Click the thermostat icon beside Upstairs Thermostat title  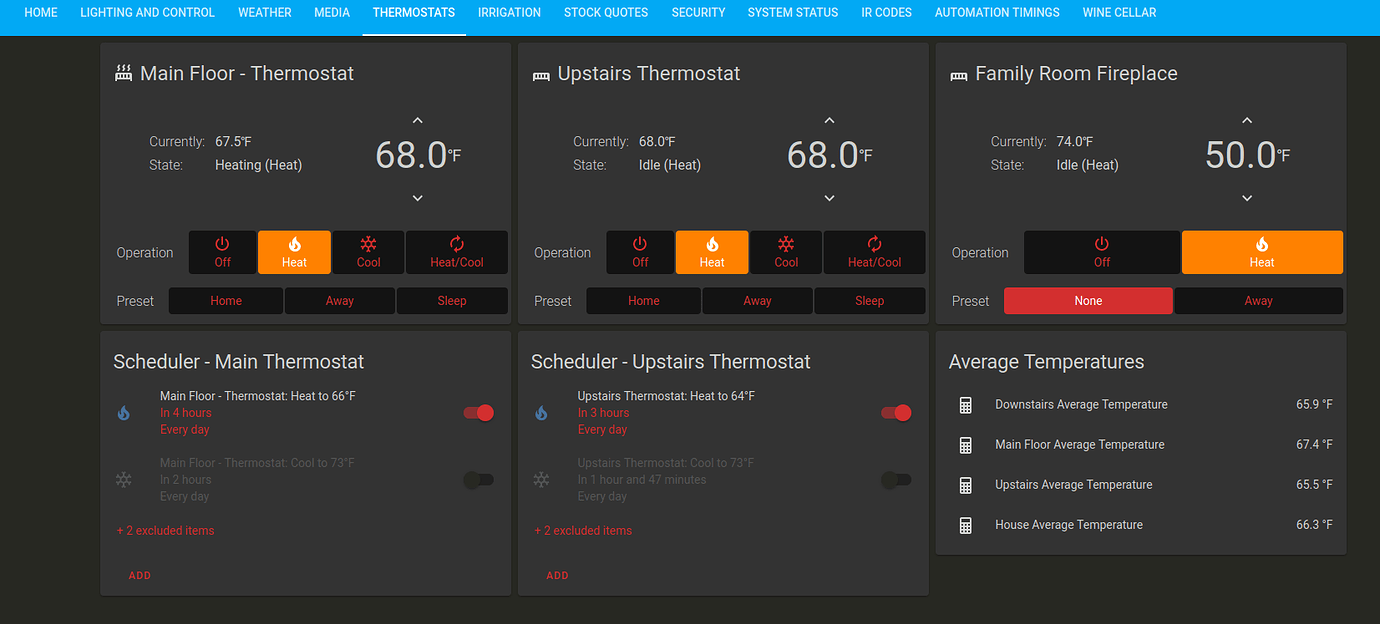pos(541,73)
